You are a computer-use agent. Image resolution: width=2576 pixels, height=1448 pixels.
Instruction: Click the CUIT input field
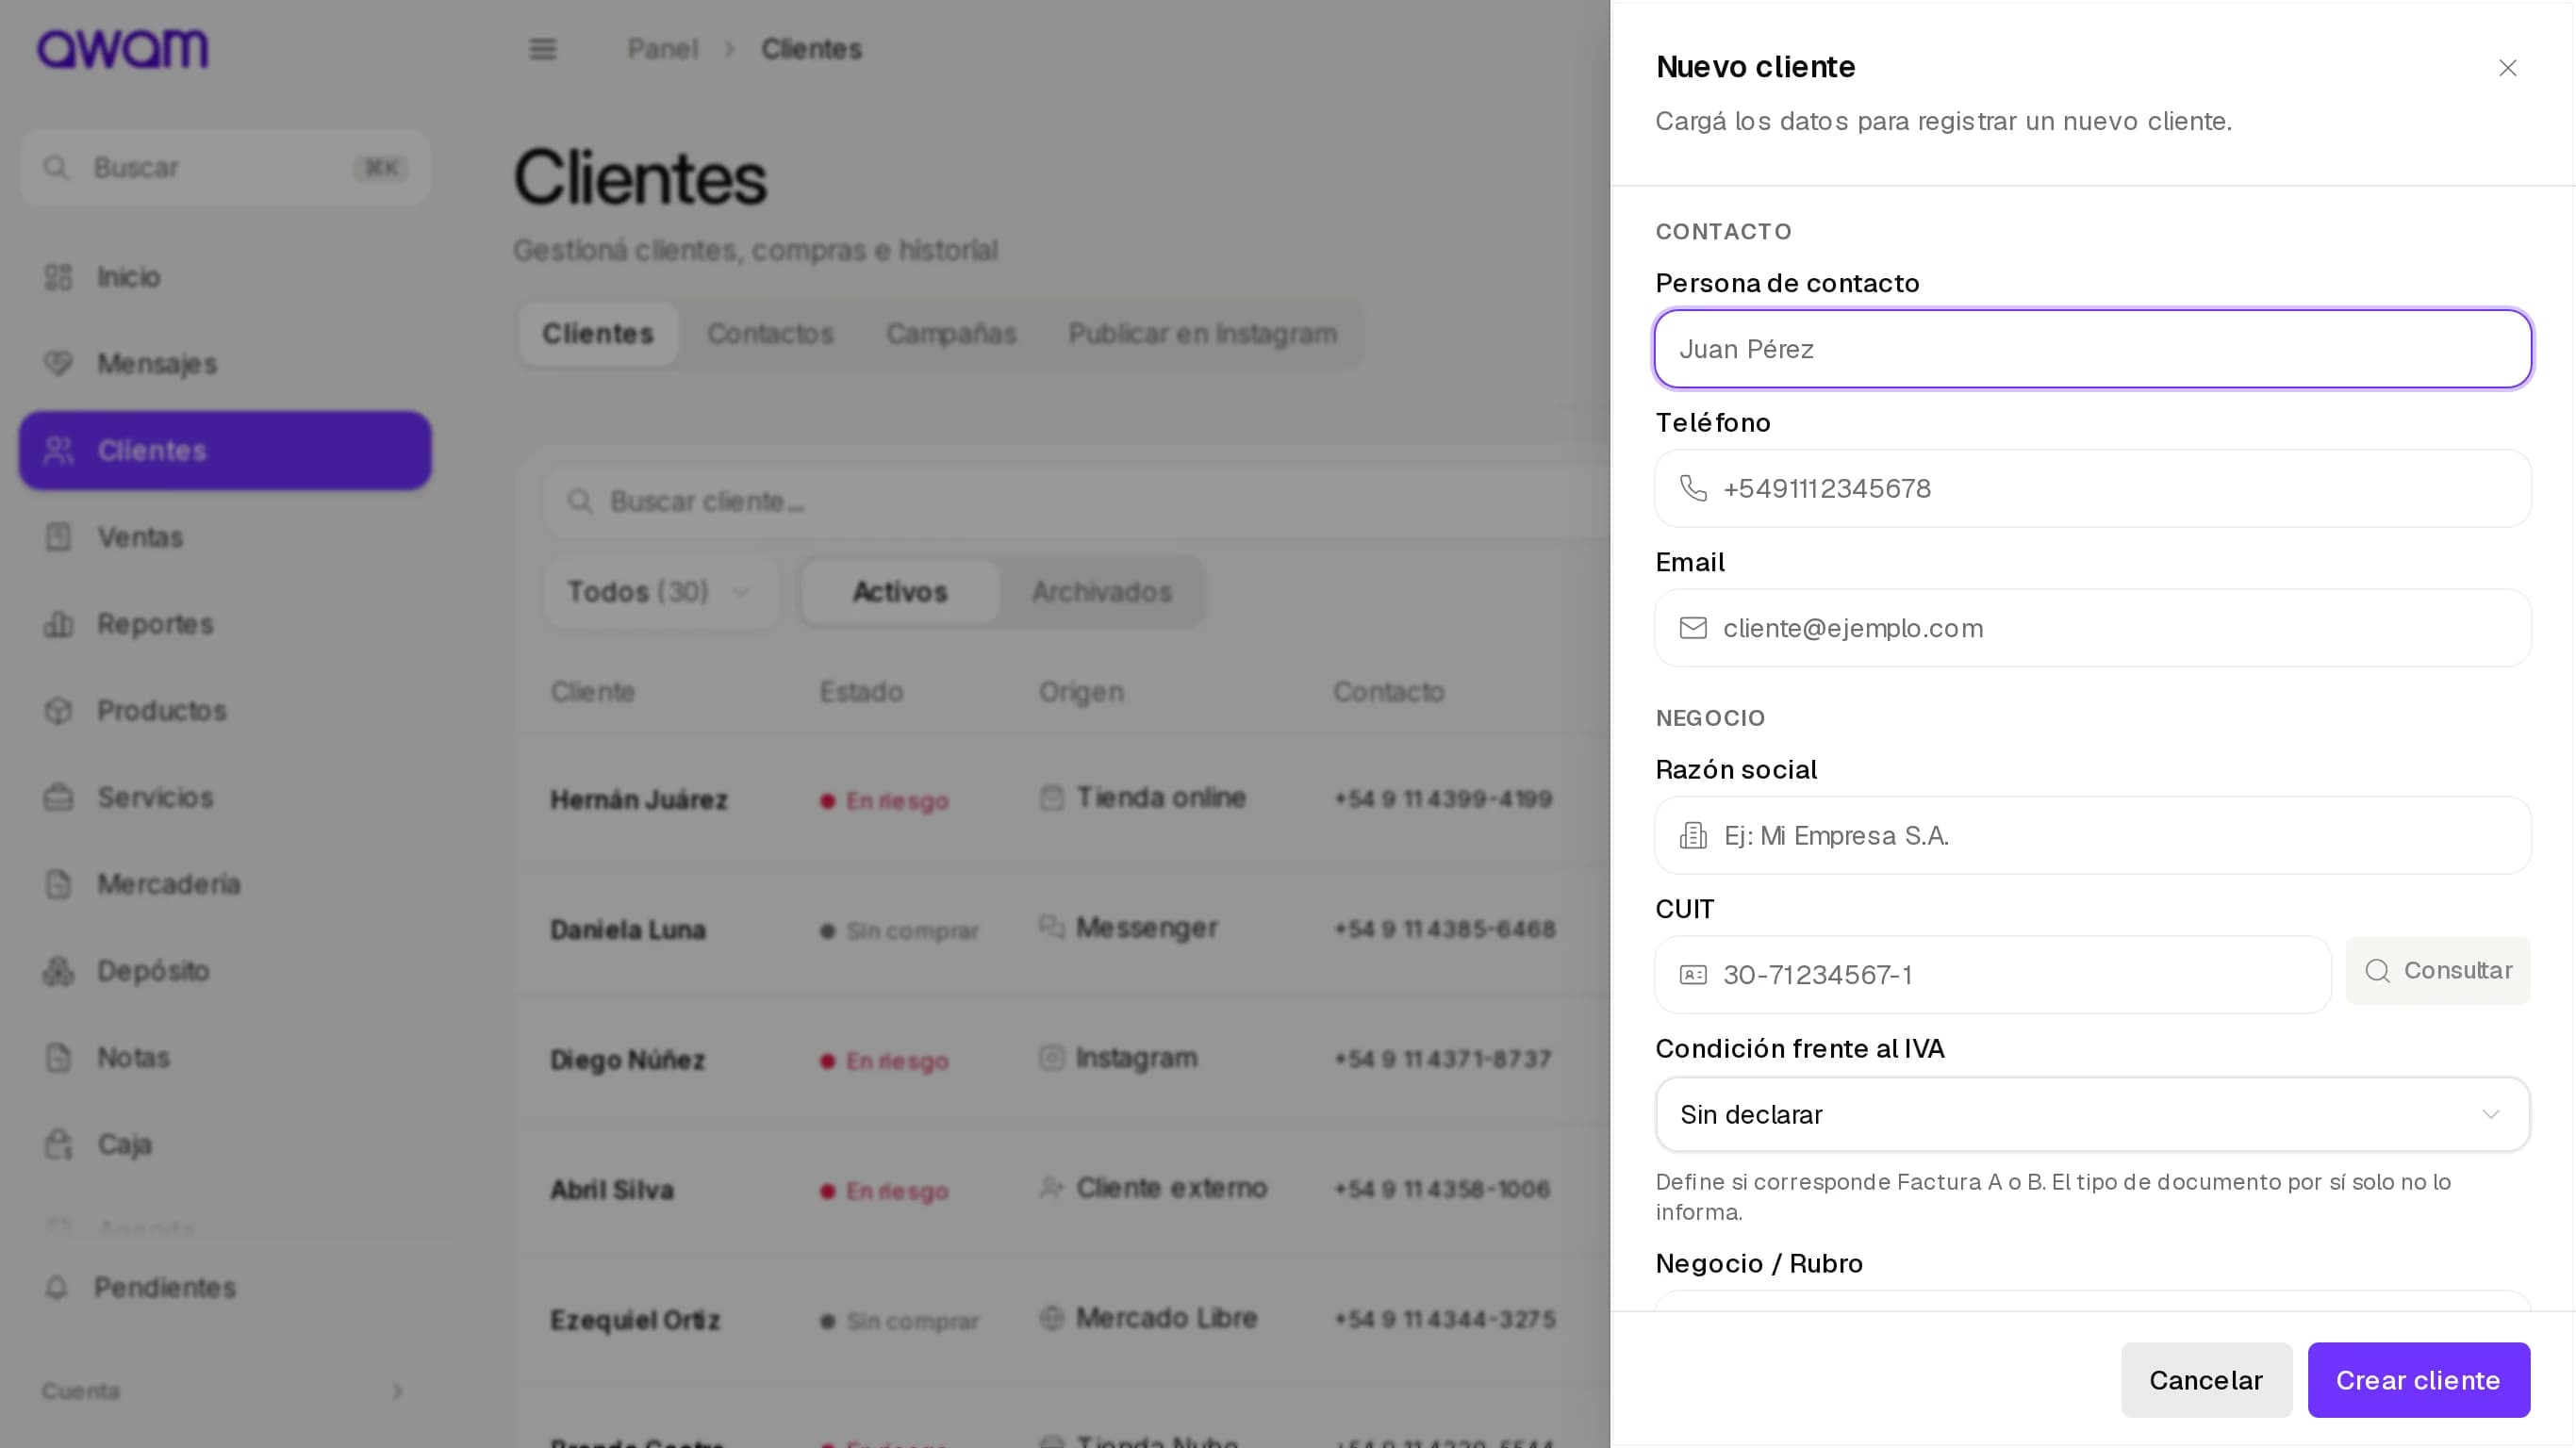(1992, 974)
